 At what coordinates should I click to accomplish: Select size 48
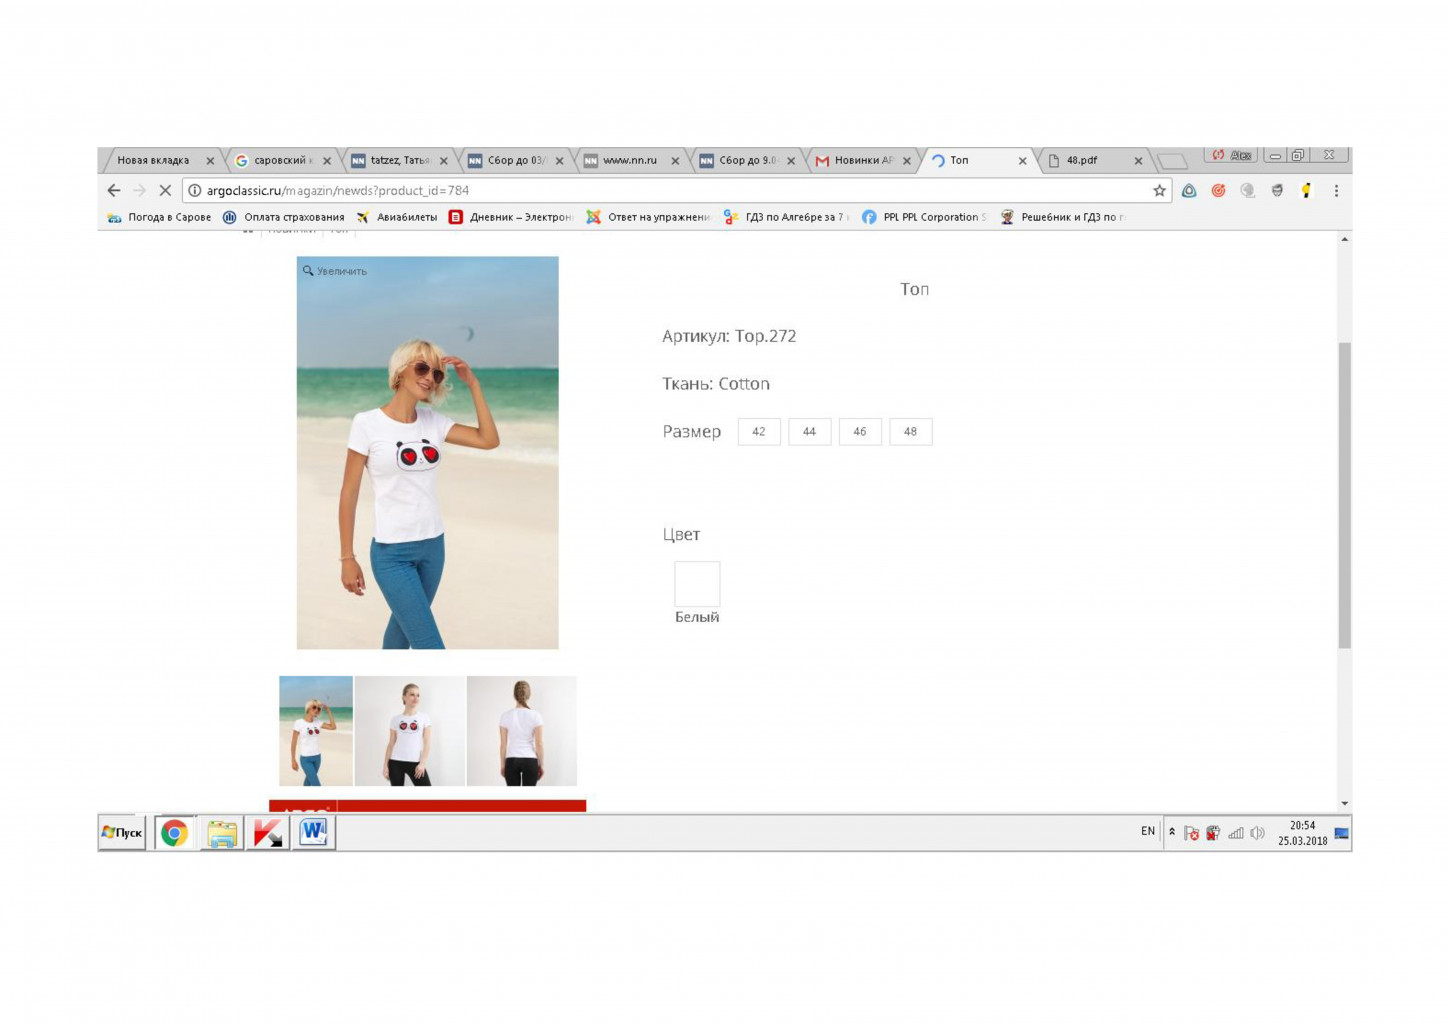coord(910,432)
